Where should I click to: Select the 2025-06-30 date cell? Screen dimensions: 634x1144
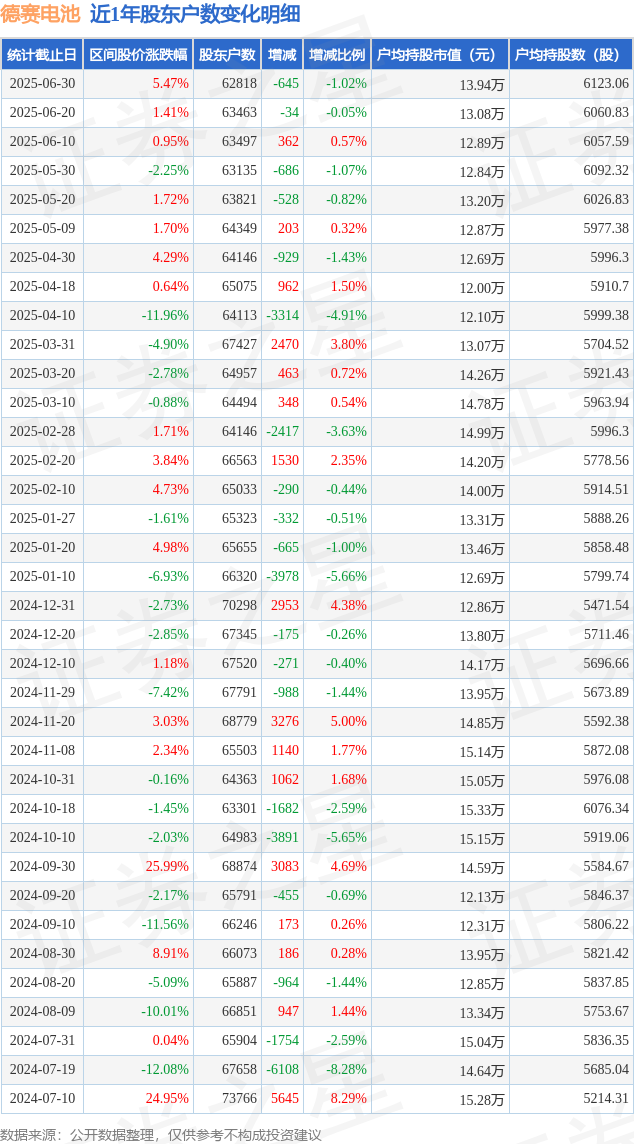coord(42,83)
